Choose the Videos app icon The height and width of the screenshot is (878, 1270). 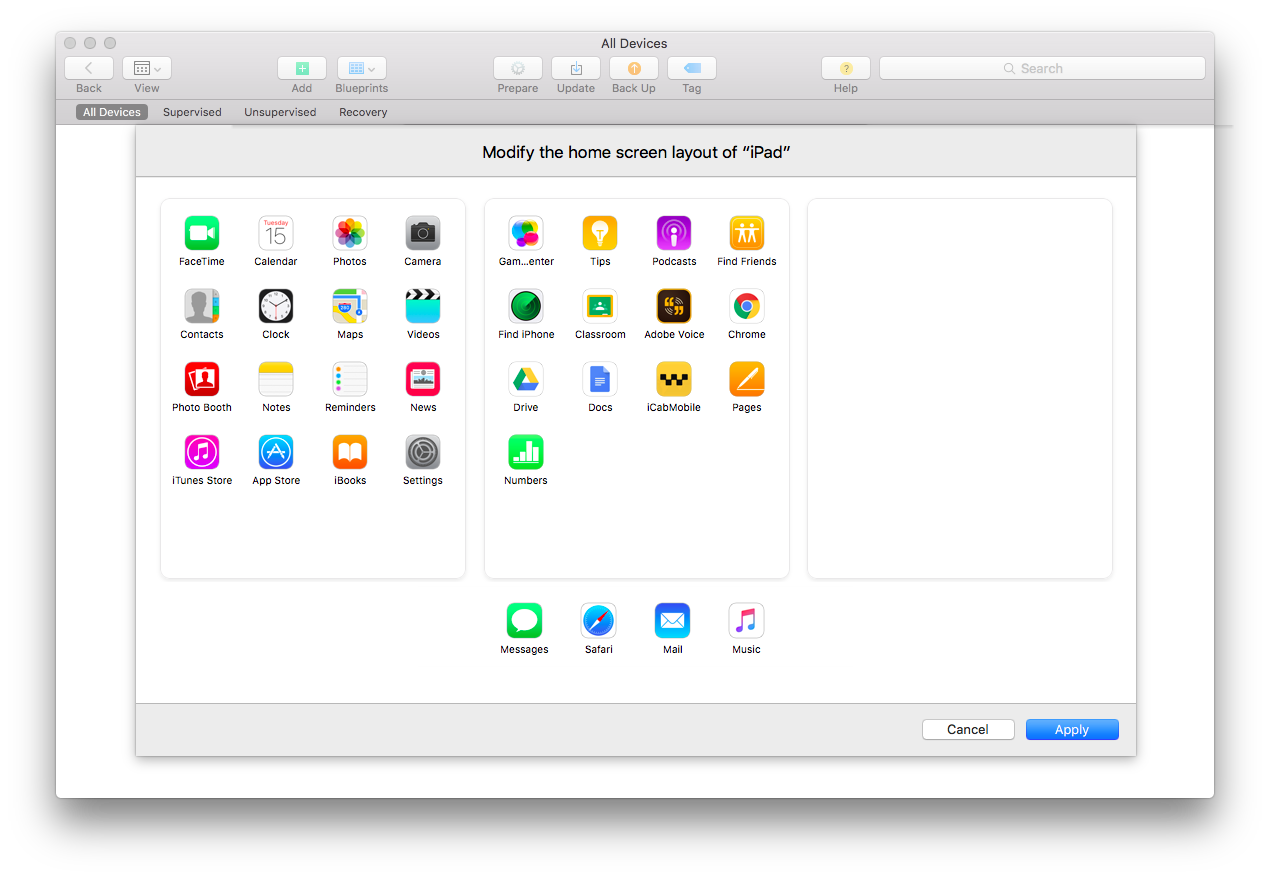coord(423,306)
